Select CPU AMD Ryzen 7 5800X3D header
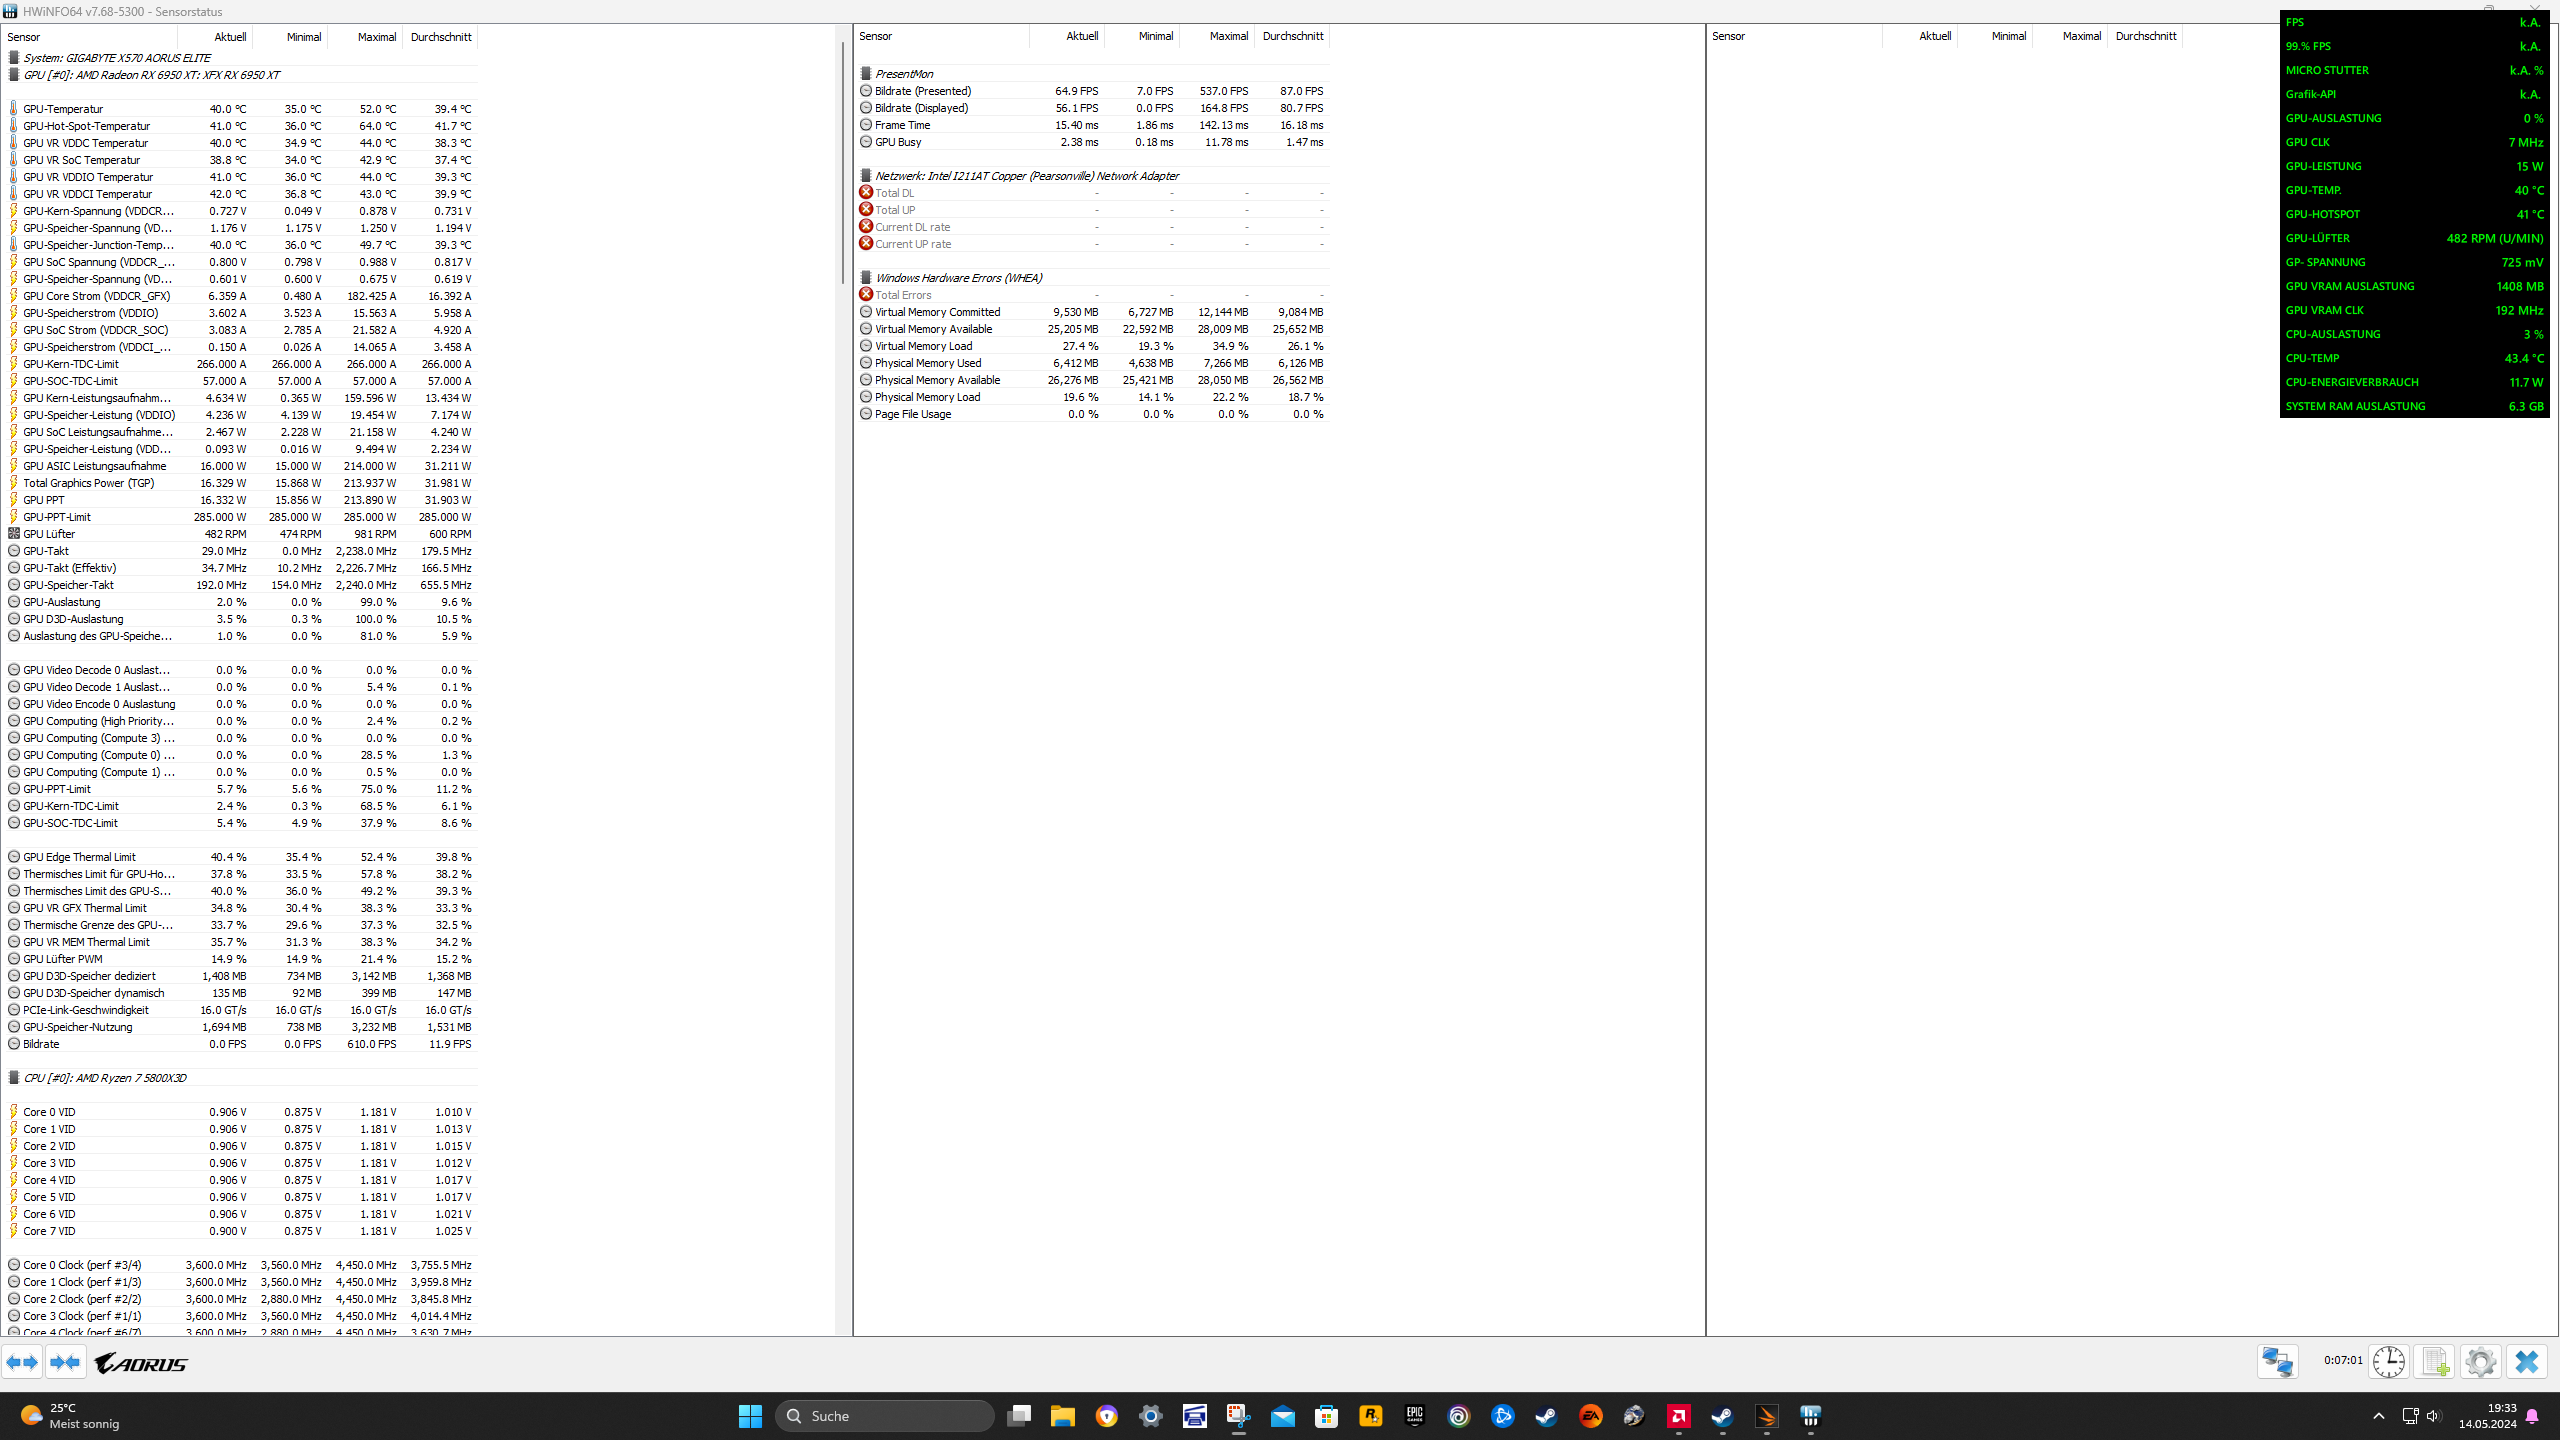This screenshot has width=2560, height=1440. tap(104, 1078)
